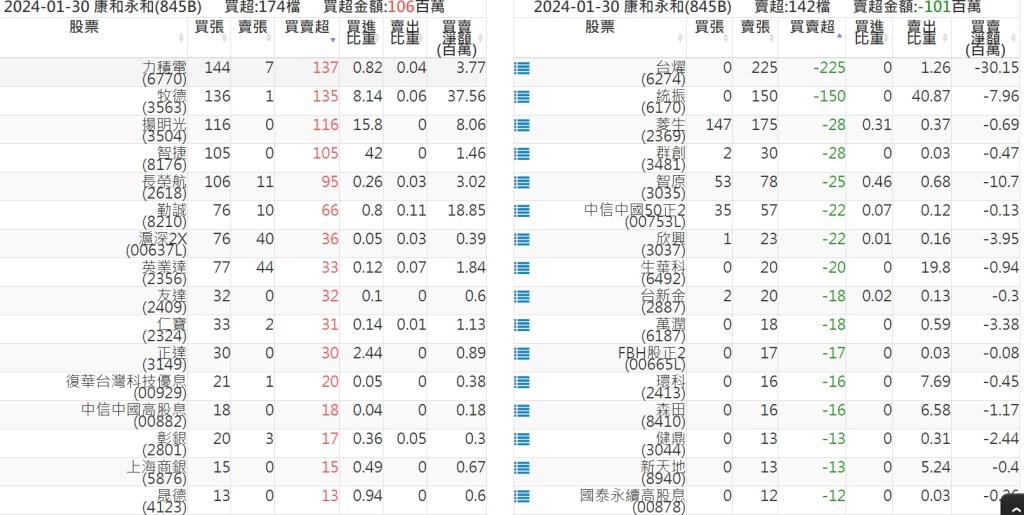Screen dimensions: 1024x515
Task: Sort left table by 買張 column
Action: 209,28
